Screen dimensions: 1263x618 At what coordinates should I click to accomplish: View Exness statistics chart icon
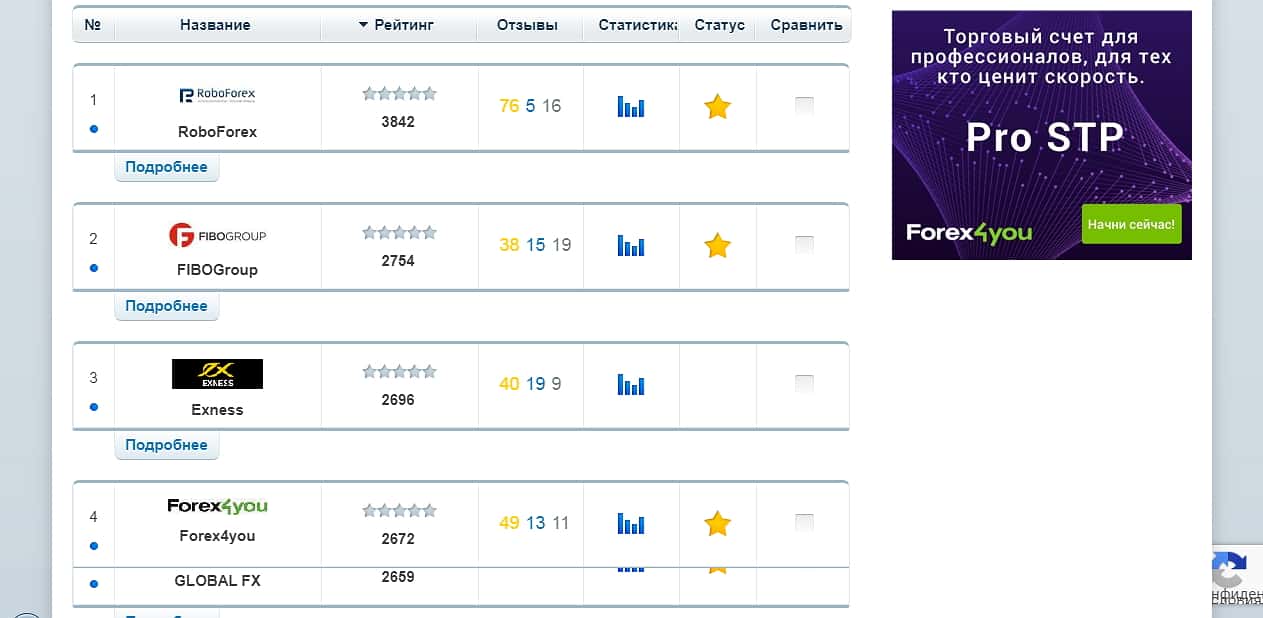click(630, 384)
